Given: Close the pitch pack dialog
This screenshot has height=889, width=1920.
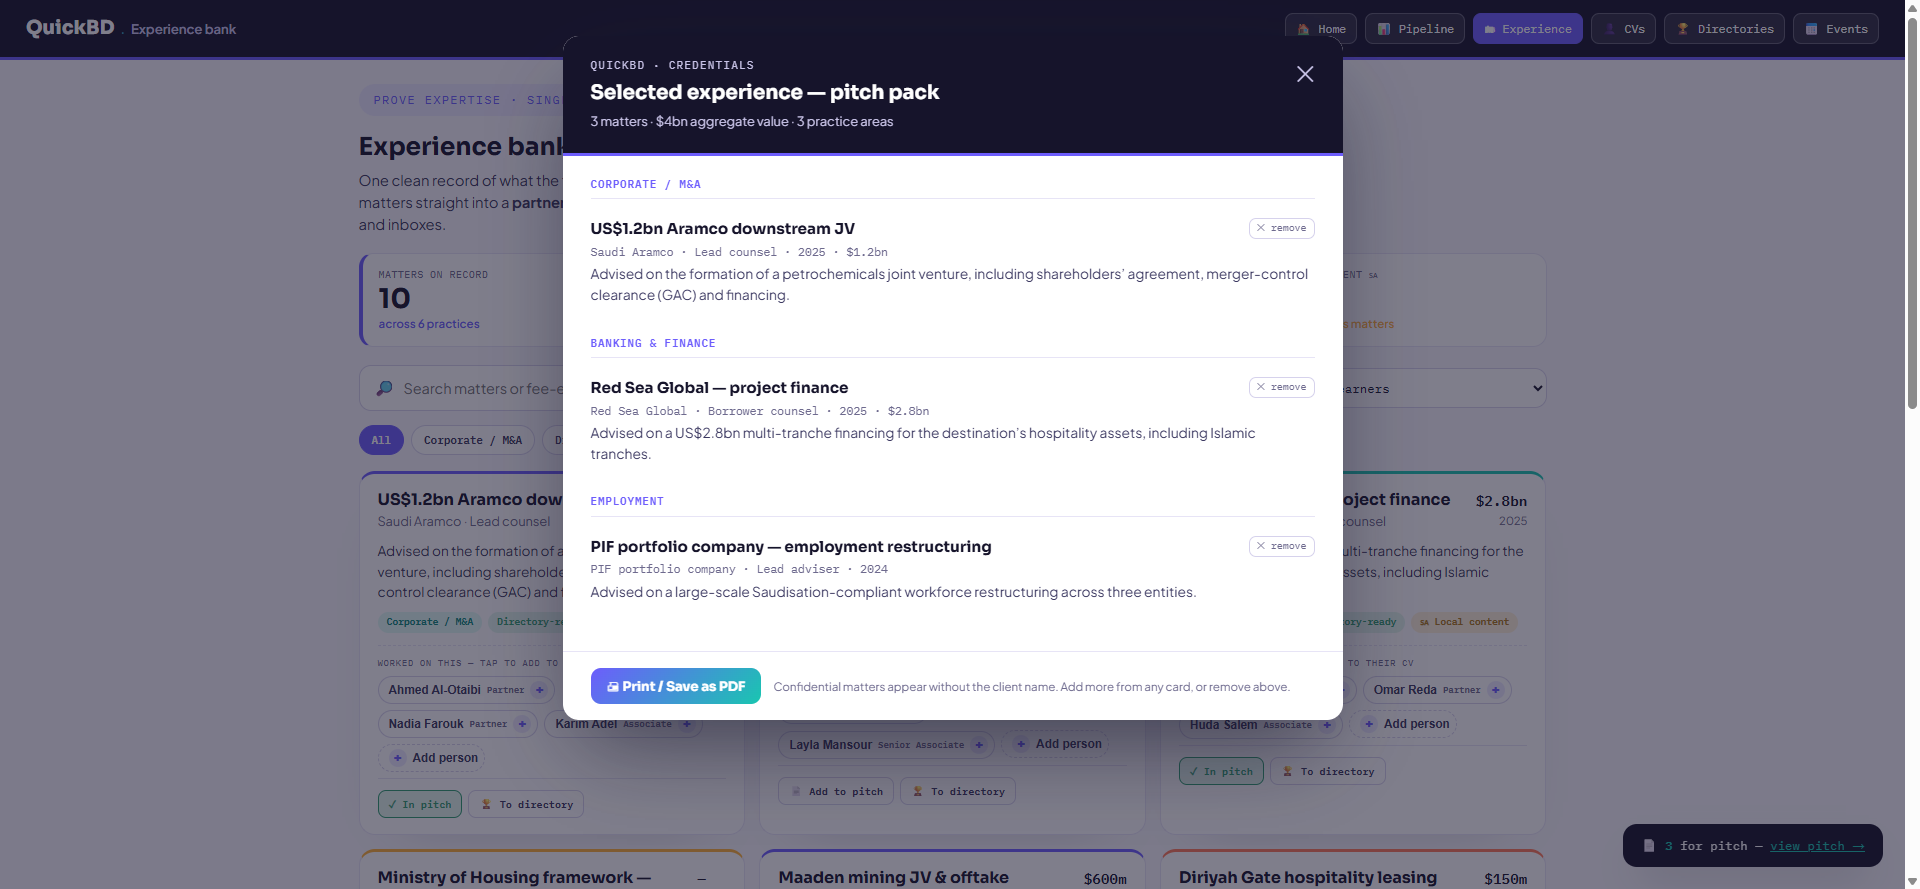Looking at the screenshot, I should (1305, 74).
